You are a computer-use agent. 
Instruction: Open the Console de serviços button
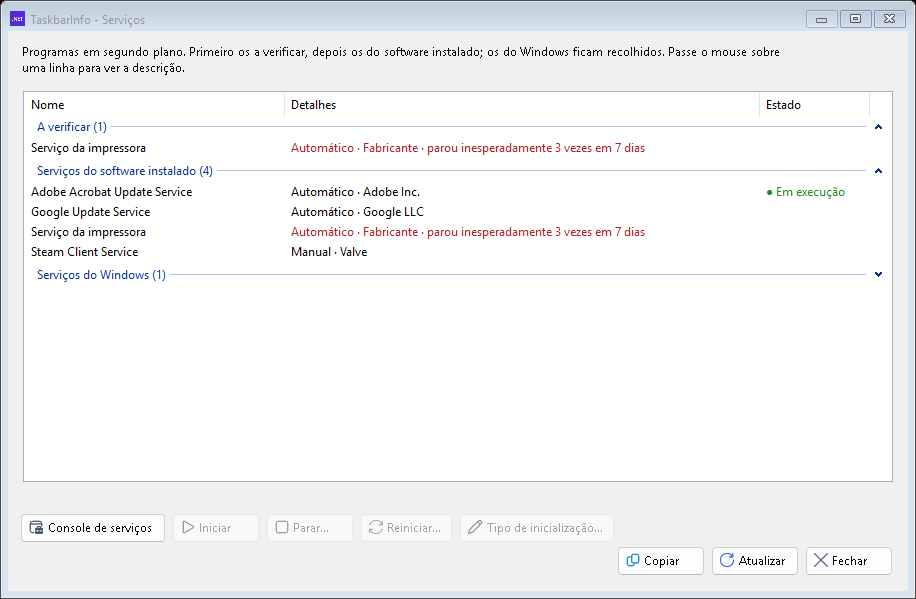click(x=93, y=528)
